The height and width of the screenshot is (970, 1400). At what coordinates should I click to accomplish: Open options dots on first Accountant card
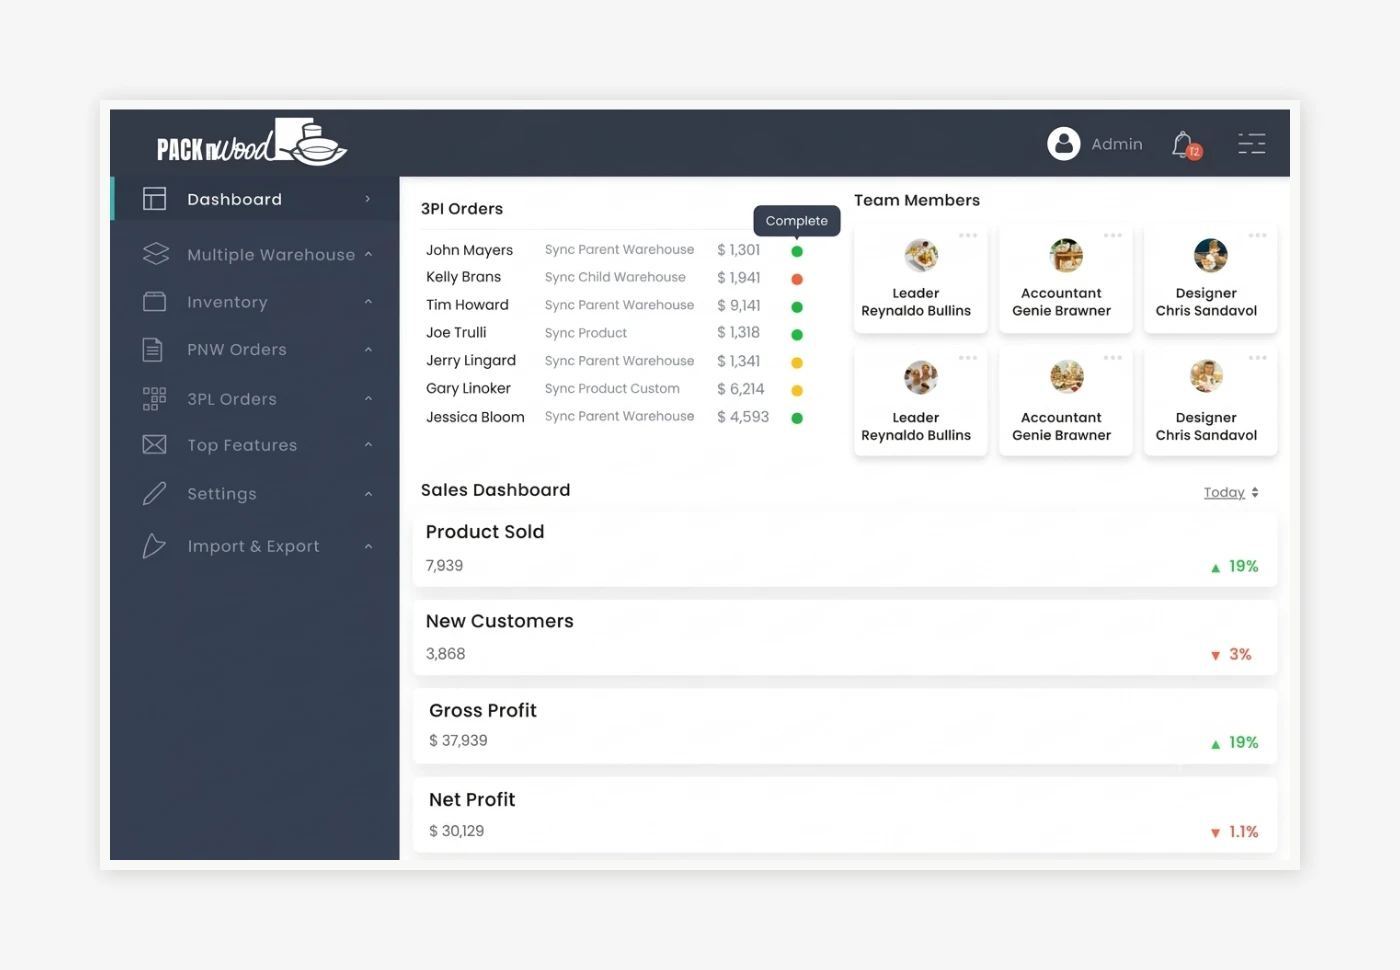(1113, 235)
